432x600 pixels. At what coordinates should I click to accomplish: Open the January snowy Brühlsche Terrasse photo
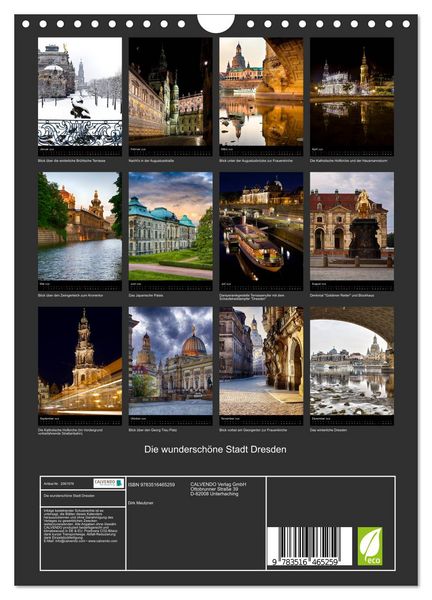pos(80,91)
